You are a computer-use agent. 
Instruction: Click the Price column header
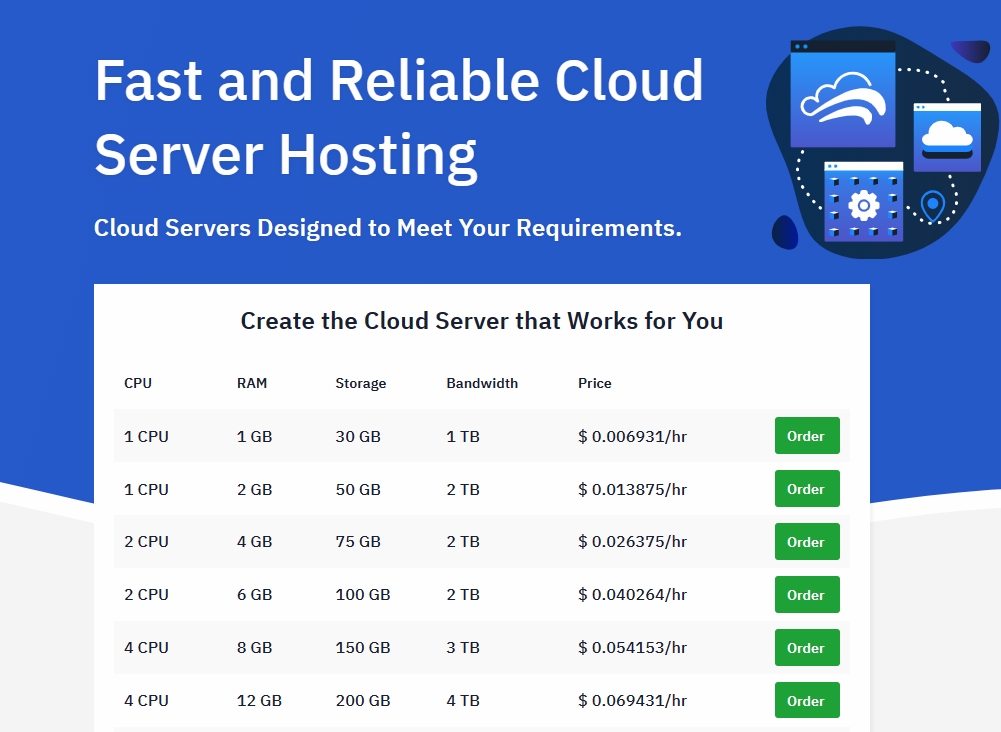click(x=594, y=383)
